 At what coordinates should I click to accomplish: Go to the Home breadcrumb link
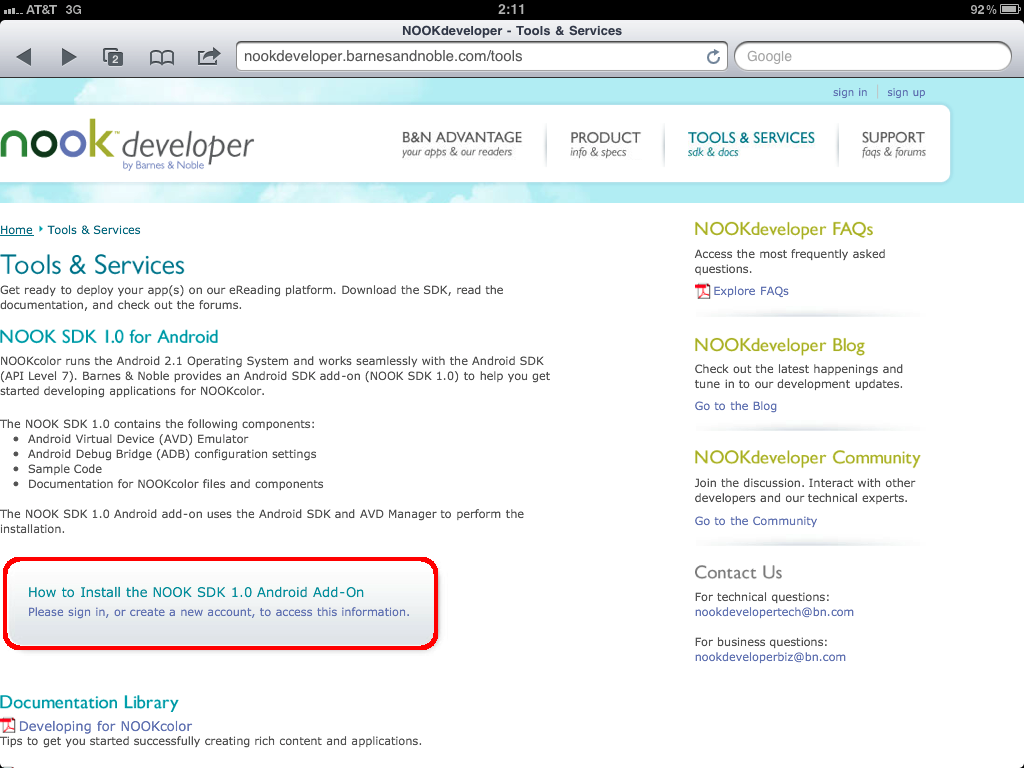(x=16, y=230)
